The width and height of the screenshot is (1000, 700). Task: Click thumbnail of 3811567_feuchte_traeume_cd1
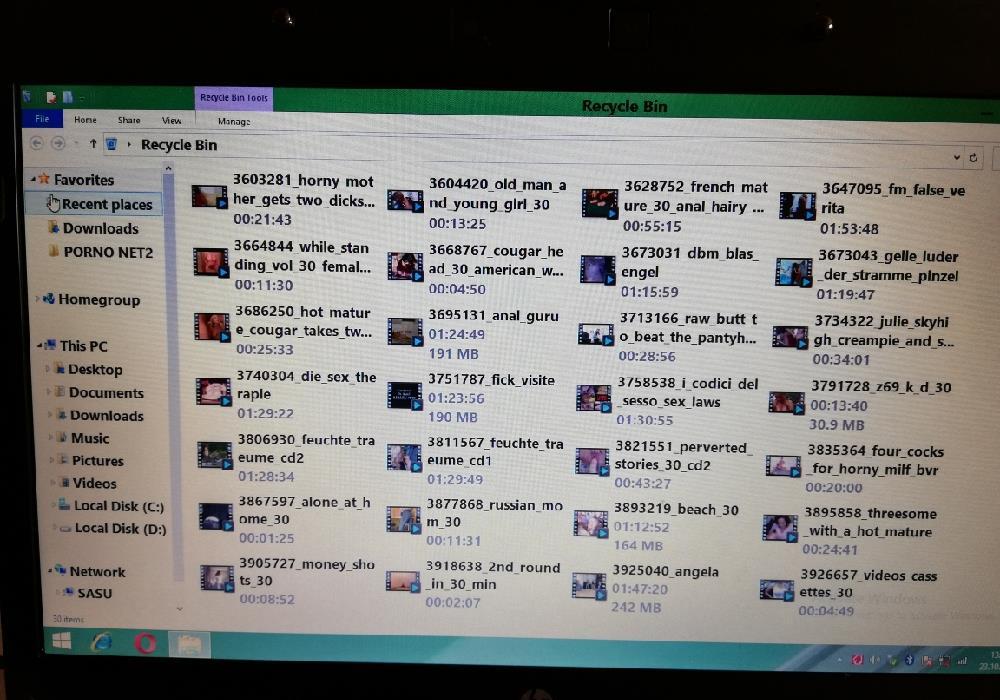pyautogui.click(x=404, y=458)
